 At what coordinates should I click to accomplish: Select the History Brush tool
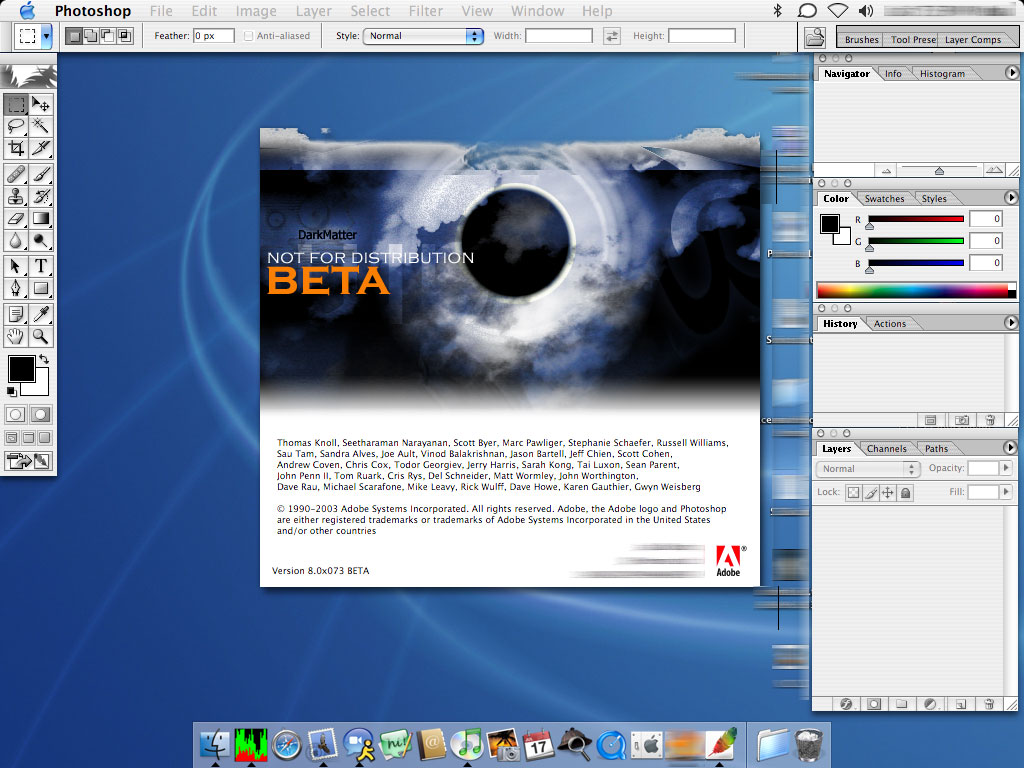click(40, 197)
